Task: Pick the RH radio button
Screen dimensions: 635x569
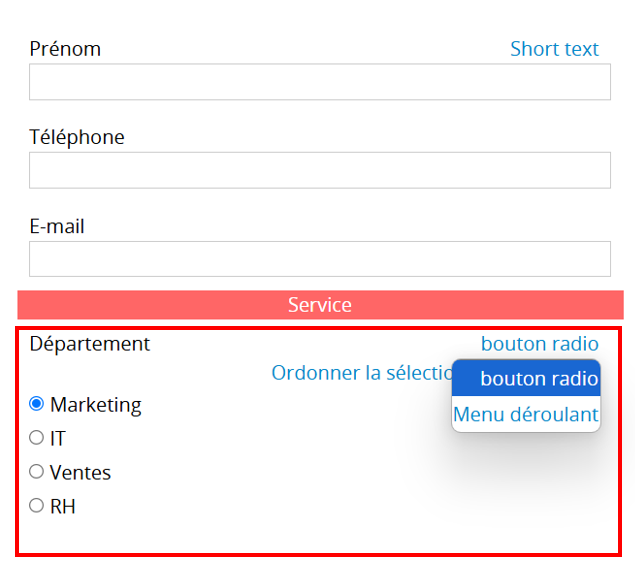Action: [36, 505]
